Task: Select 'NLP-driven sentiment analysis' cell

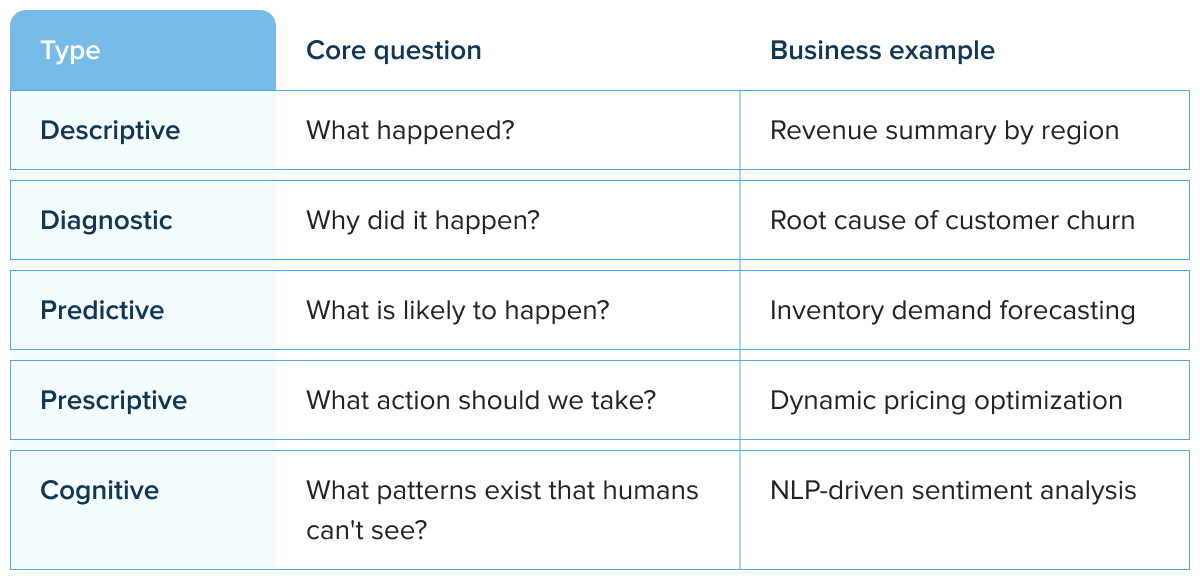Action: pos(953,491)
